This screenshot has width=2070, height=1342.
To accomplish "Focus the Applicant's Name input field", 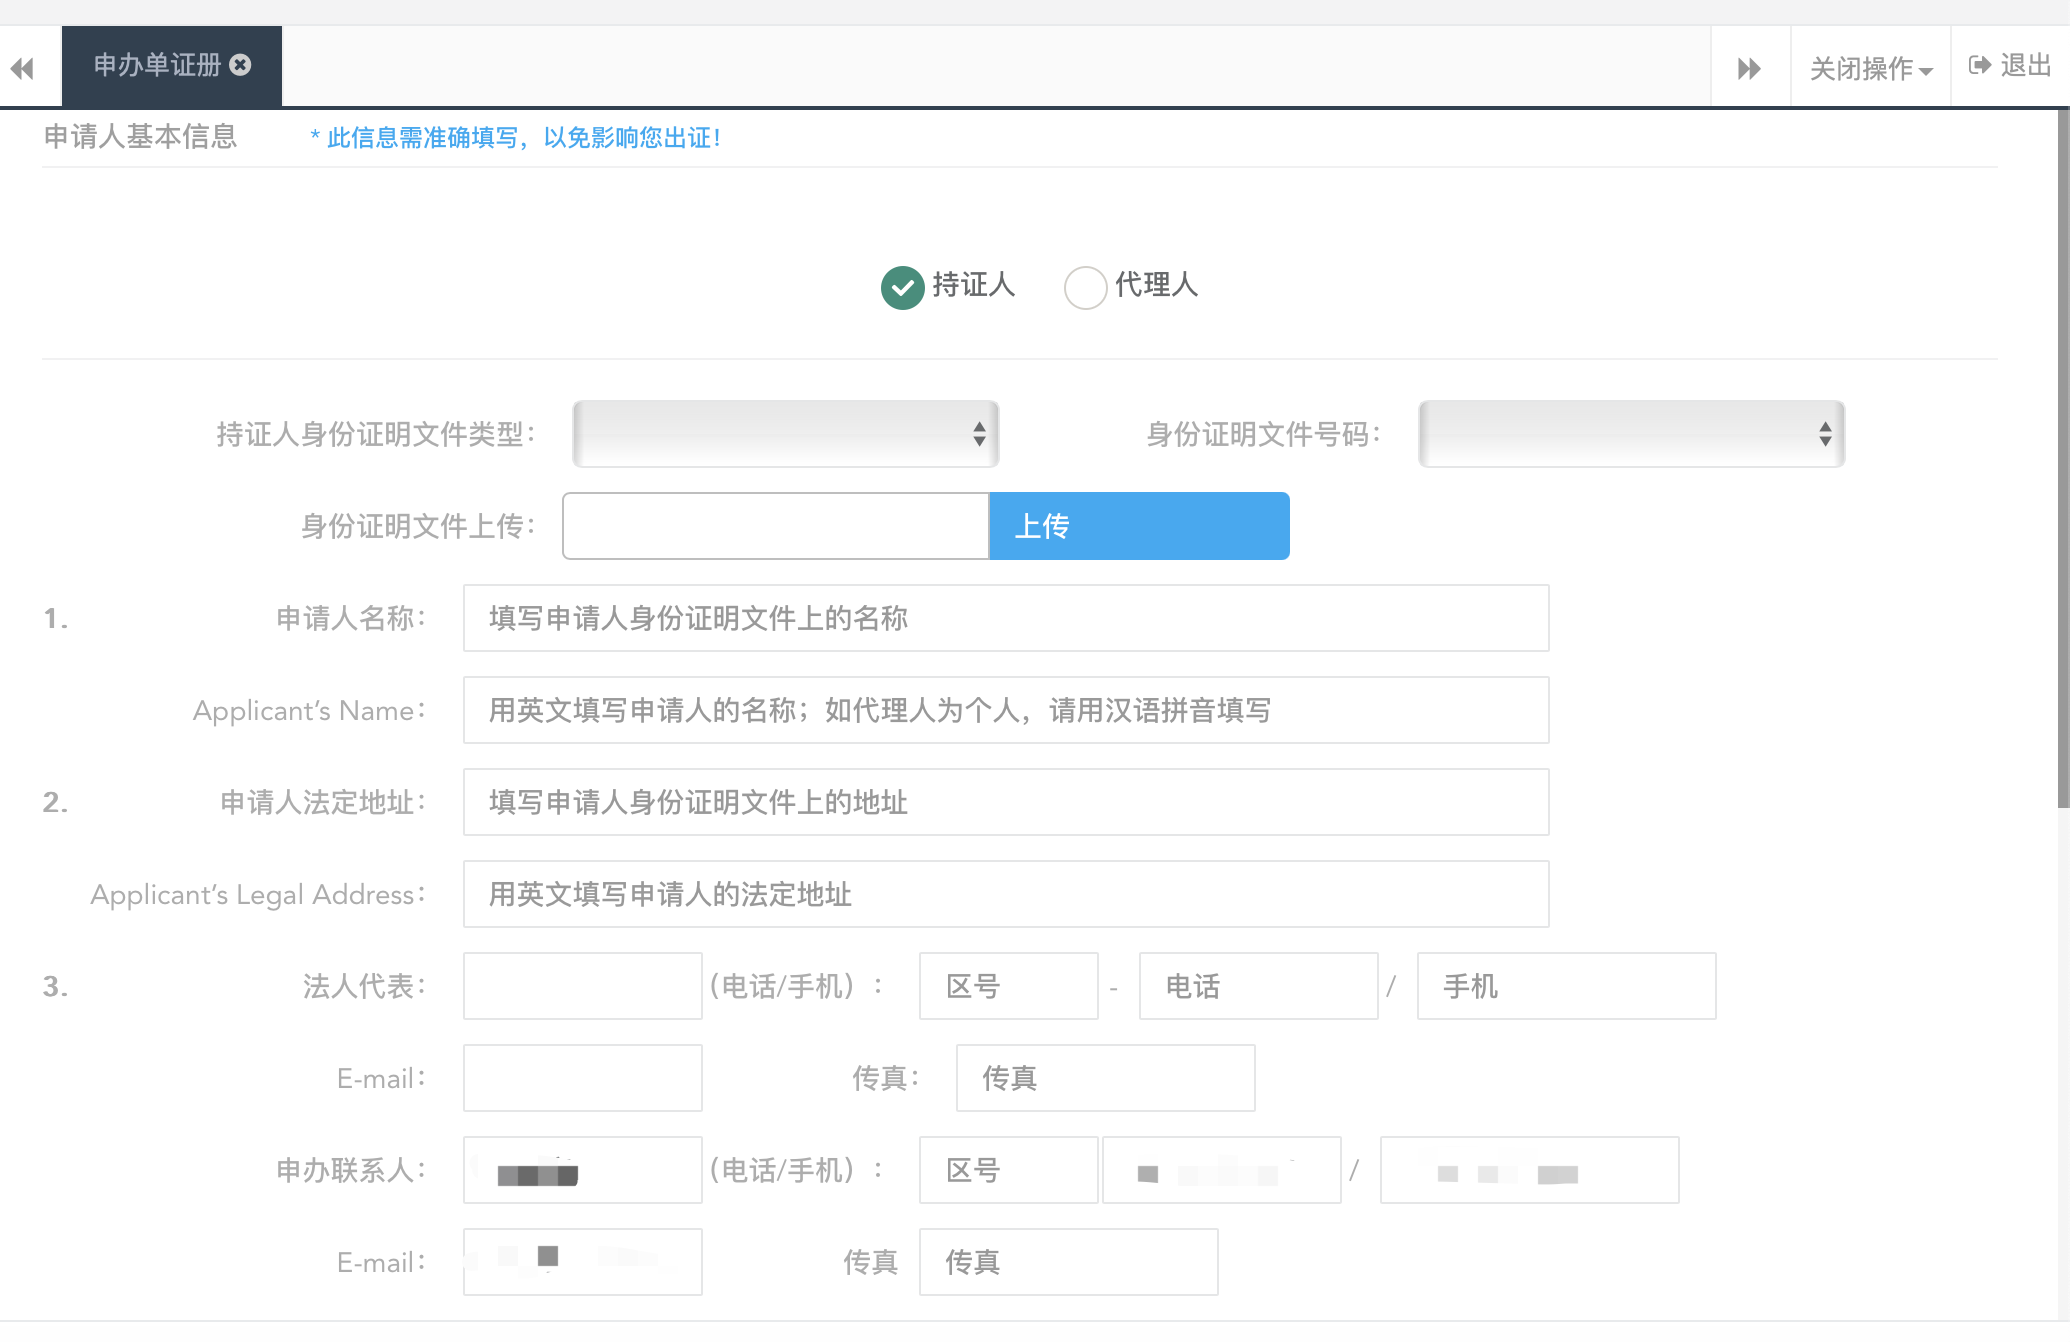I will click(1005, 710).
